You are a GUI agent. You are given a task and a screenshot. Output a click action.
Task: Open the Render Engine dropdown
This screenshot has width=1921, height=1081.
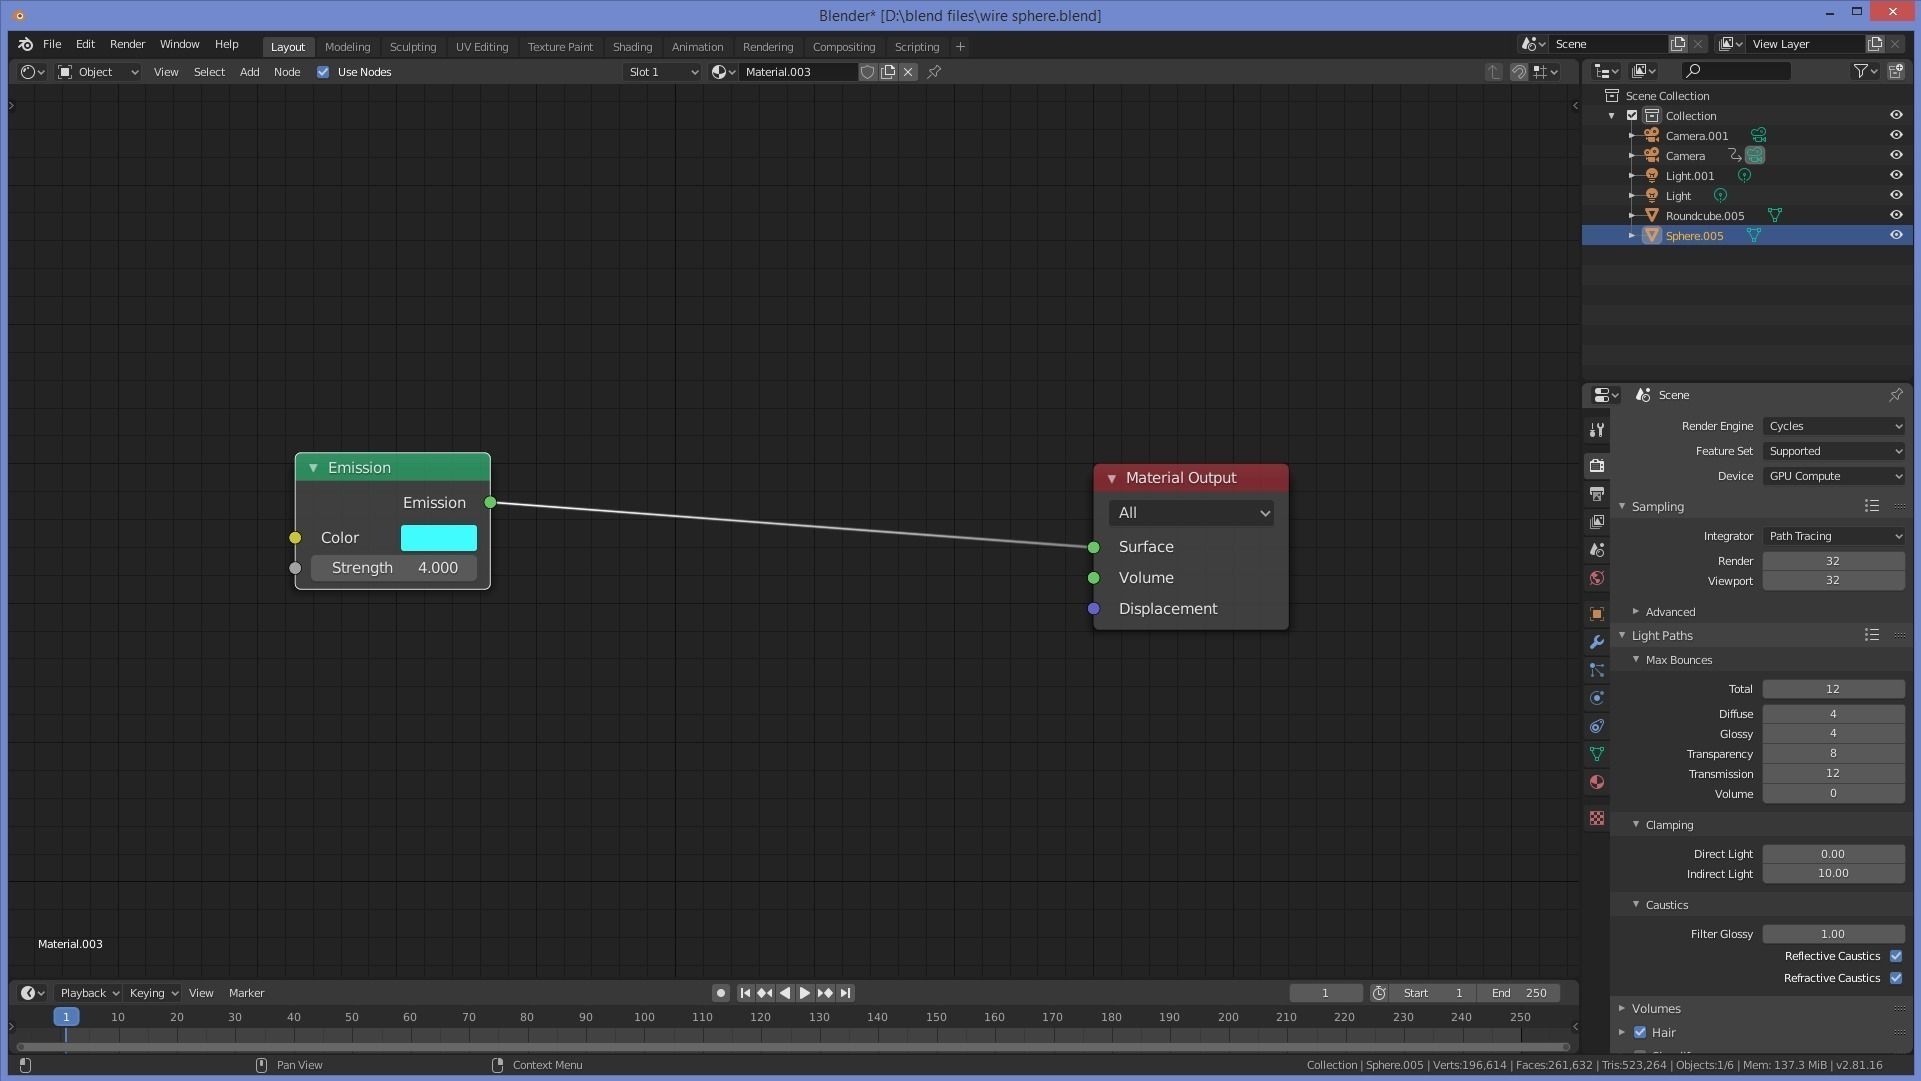tap(1833, 426)
